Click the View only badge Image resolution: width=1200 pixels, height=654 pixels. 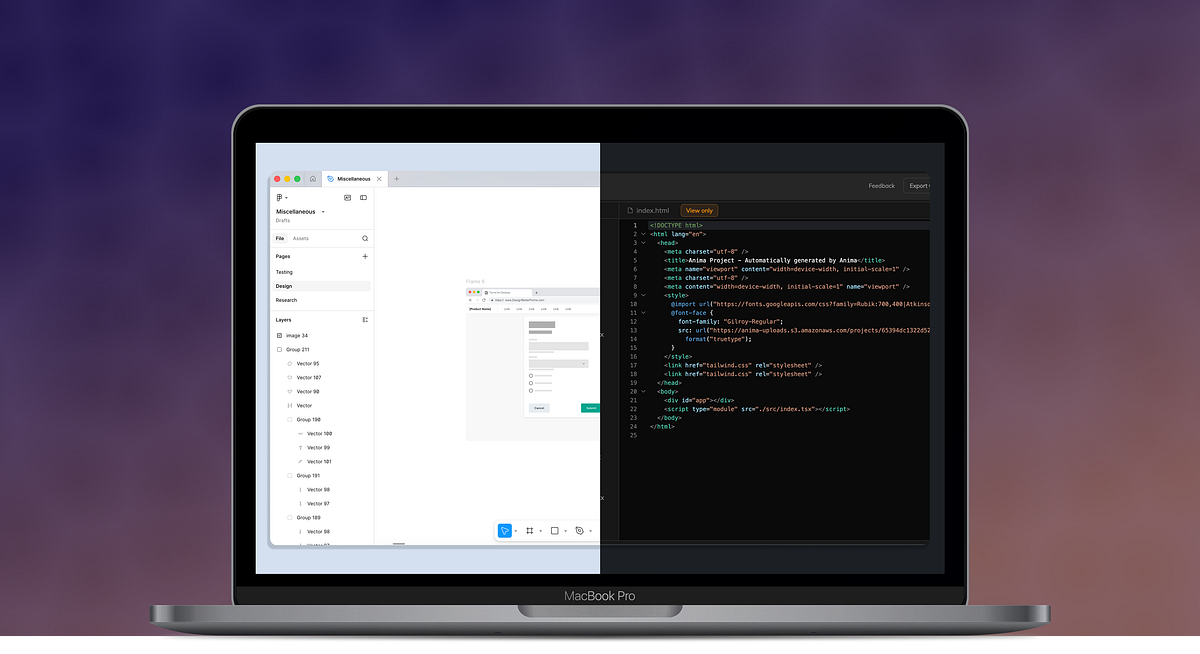coord(699,211)
